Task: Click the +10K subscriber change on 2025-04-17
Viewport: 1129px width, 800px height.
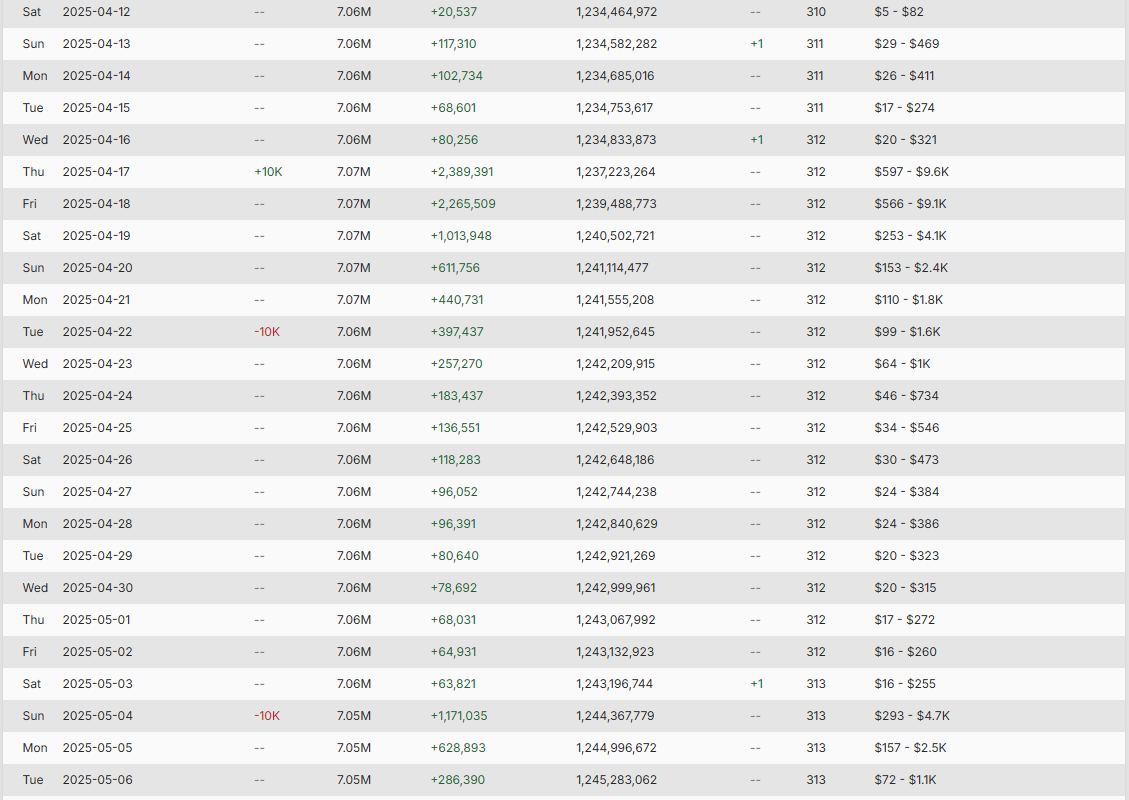Action: pyautogui.click(x=269, y=172)
